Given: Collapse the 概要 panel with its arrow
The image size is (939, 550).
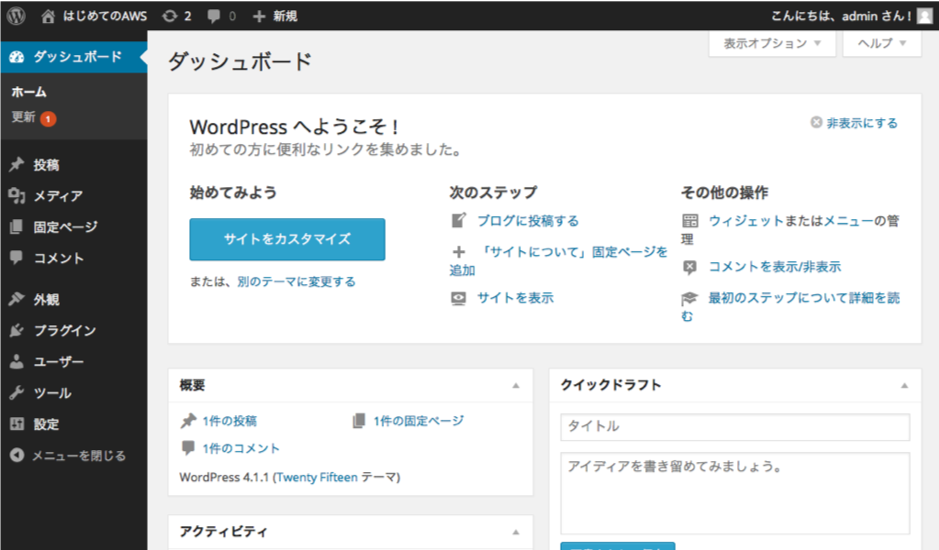Looking at the screenshot, I should [516, 385].
